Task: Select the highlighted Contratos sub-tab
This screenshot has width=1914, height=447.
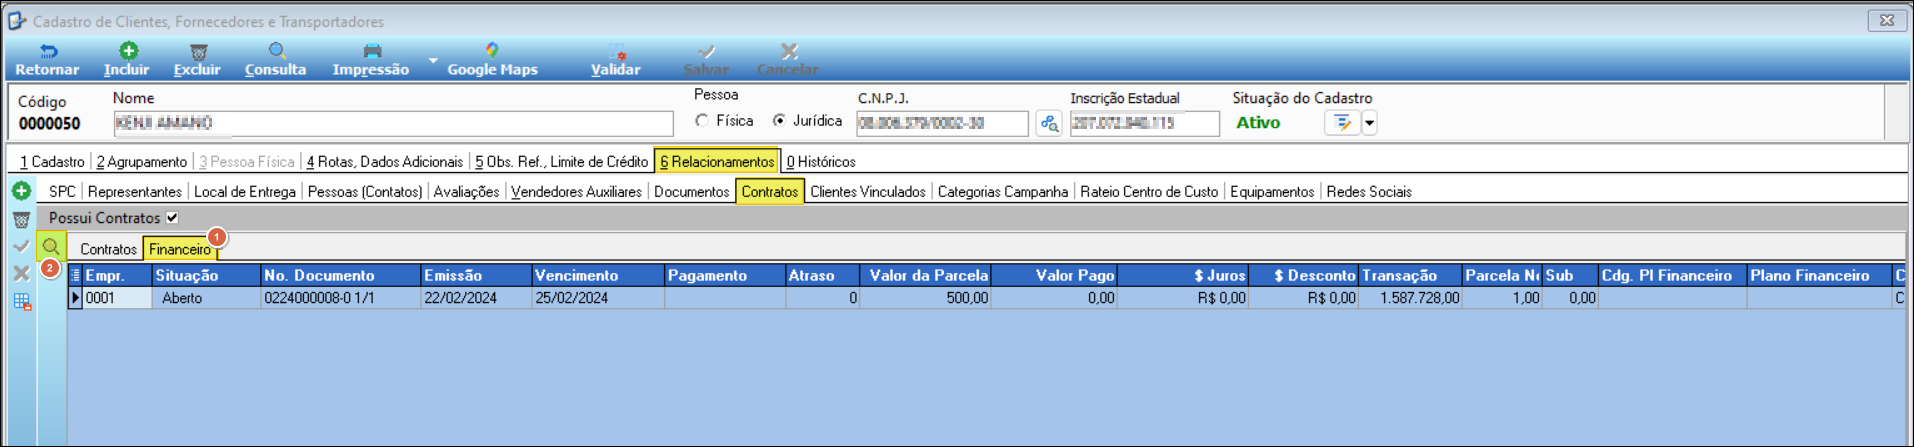Action: [x=770, y=191]
